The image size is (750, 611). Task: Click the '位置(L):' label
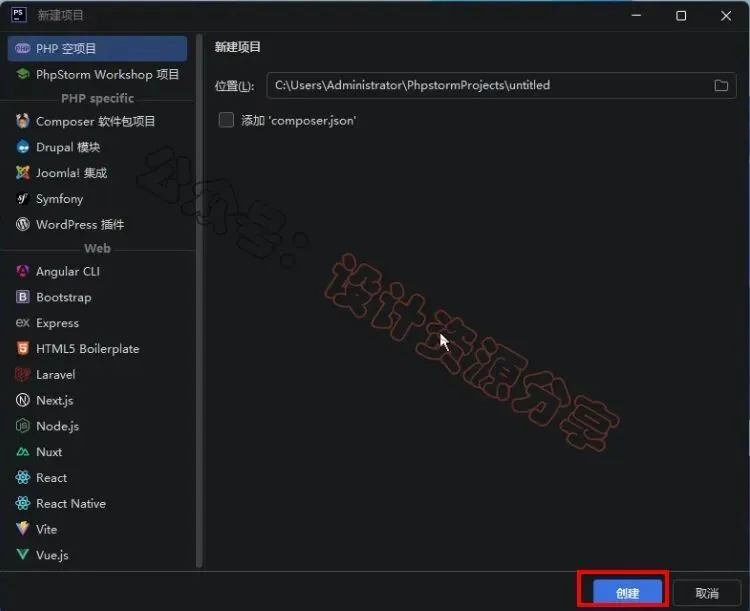tap(234, 86)
